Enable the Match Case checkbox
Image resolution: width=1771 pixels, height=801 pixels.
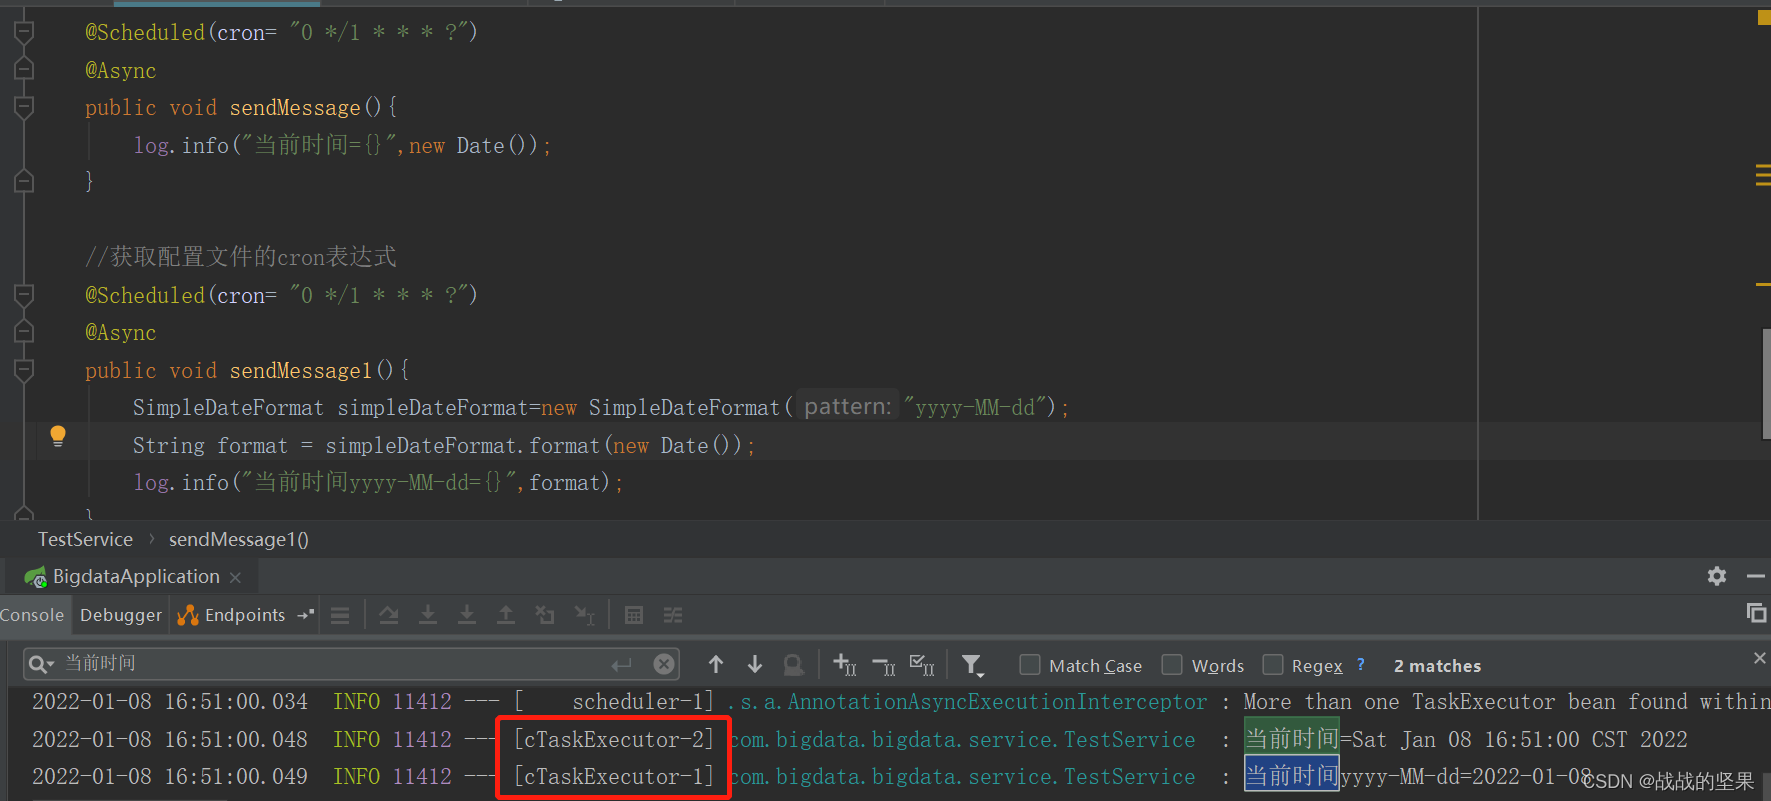click(1030, 665)
